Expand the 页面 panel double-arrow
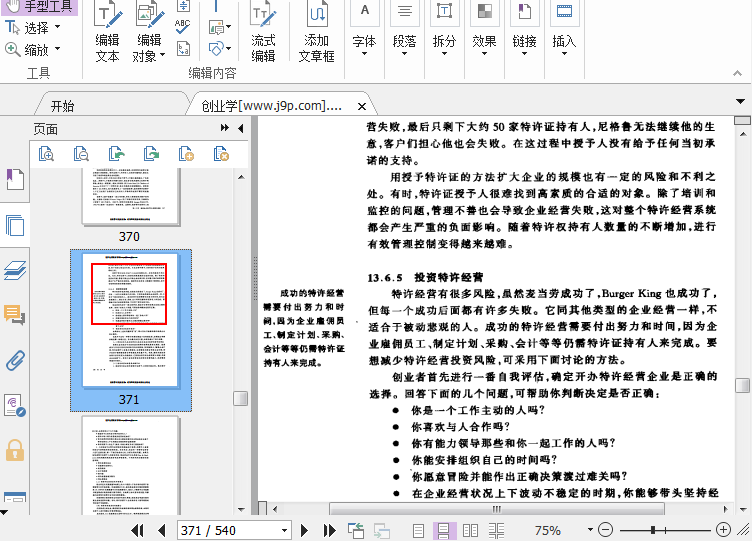 [224, 128]
